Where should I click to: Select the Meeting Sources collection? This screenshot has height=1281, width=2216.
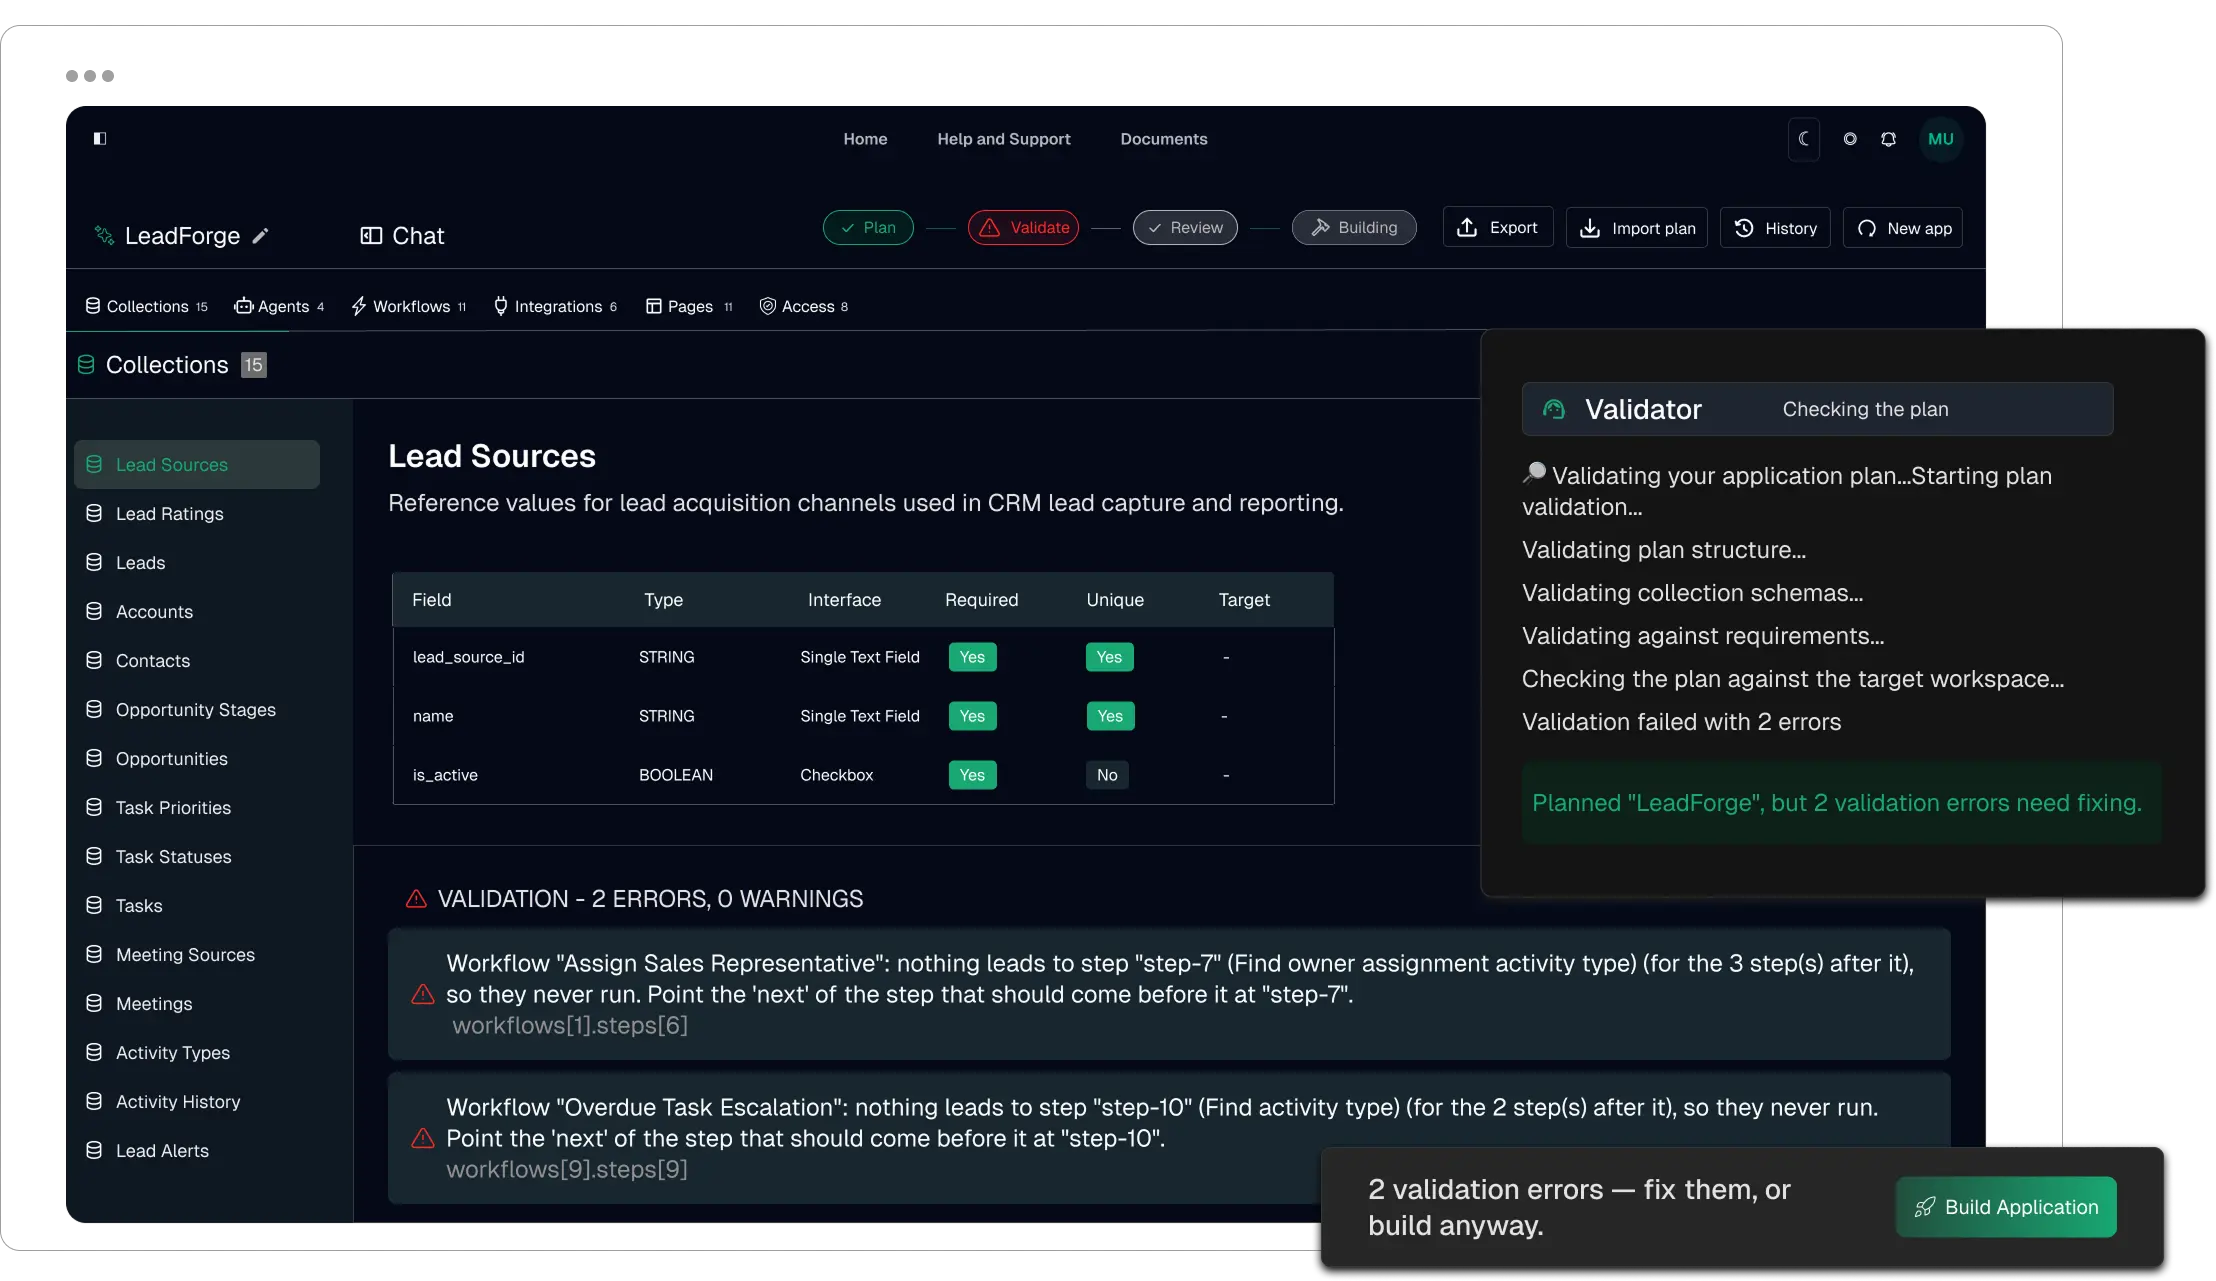[197, 955]
